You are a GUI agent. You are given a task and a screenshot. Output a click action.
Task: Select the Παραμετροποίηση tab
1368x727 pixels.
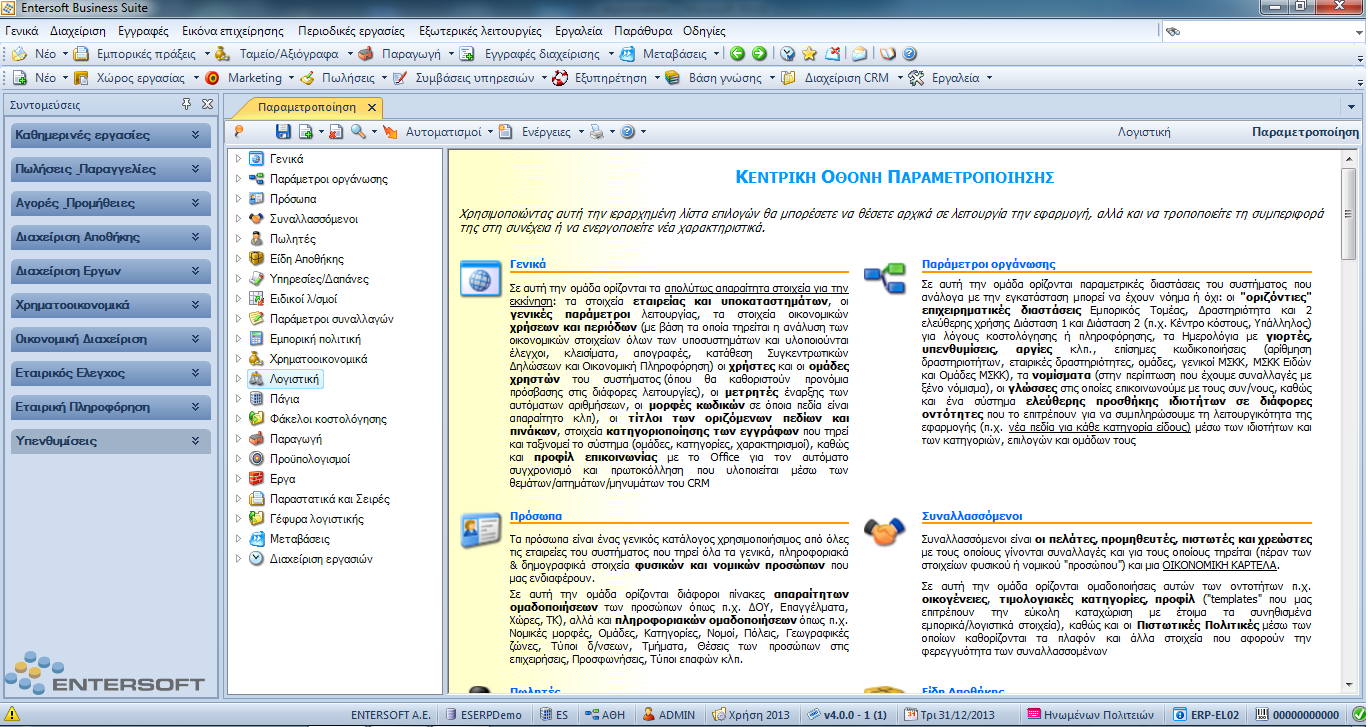[307, 107]
